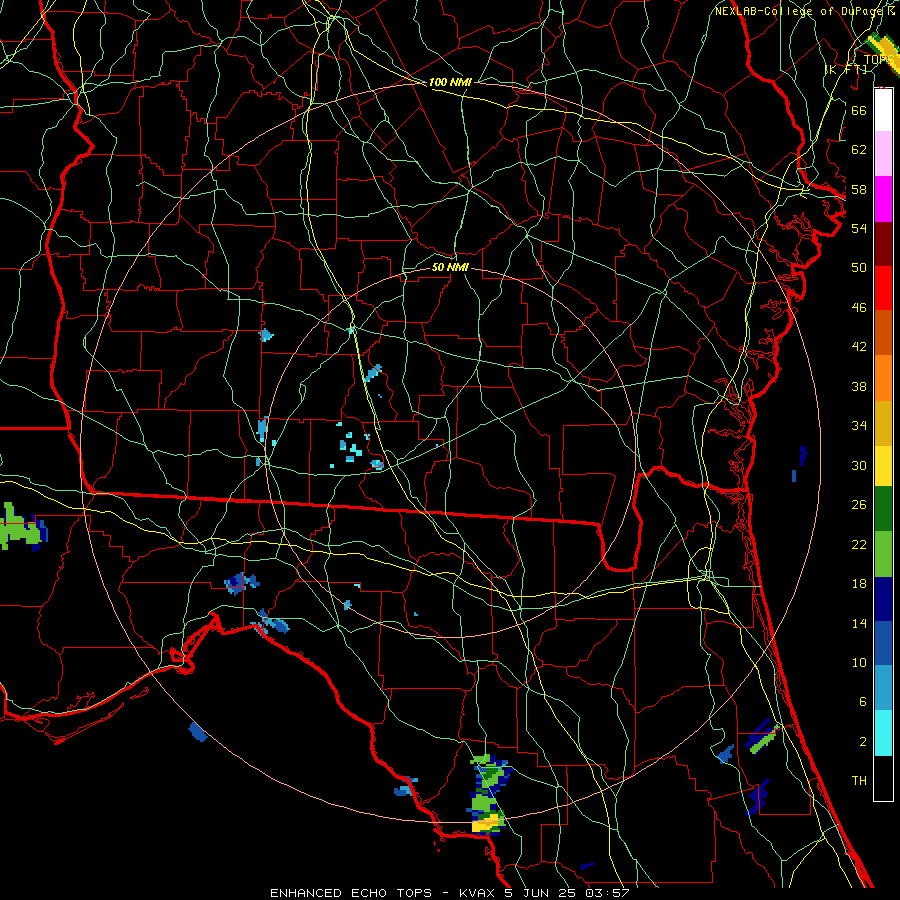Click the 2 scale label

[x=862, y=742]
